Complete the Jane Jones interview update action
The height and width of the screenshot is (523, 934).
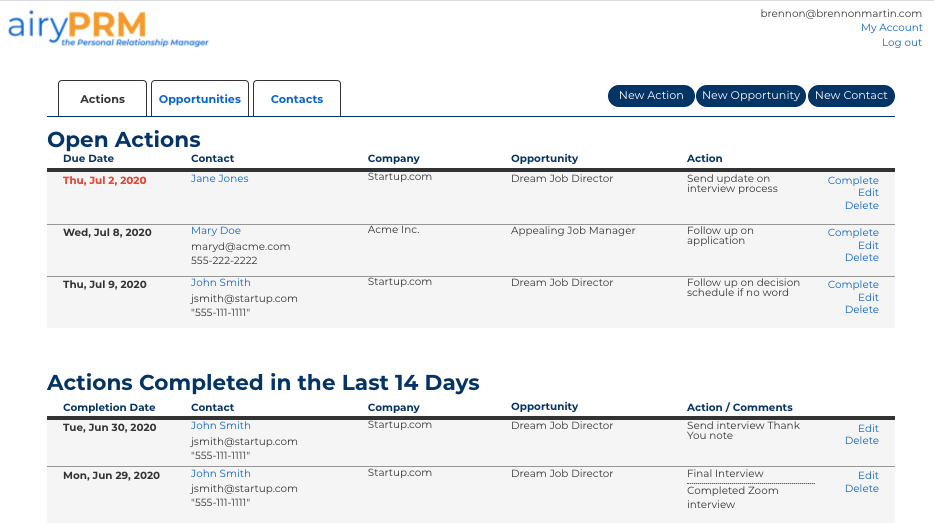pyautogui.click(x=853, y=181)
